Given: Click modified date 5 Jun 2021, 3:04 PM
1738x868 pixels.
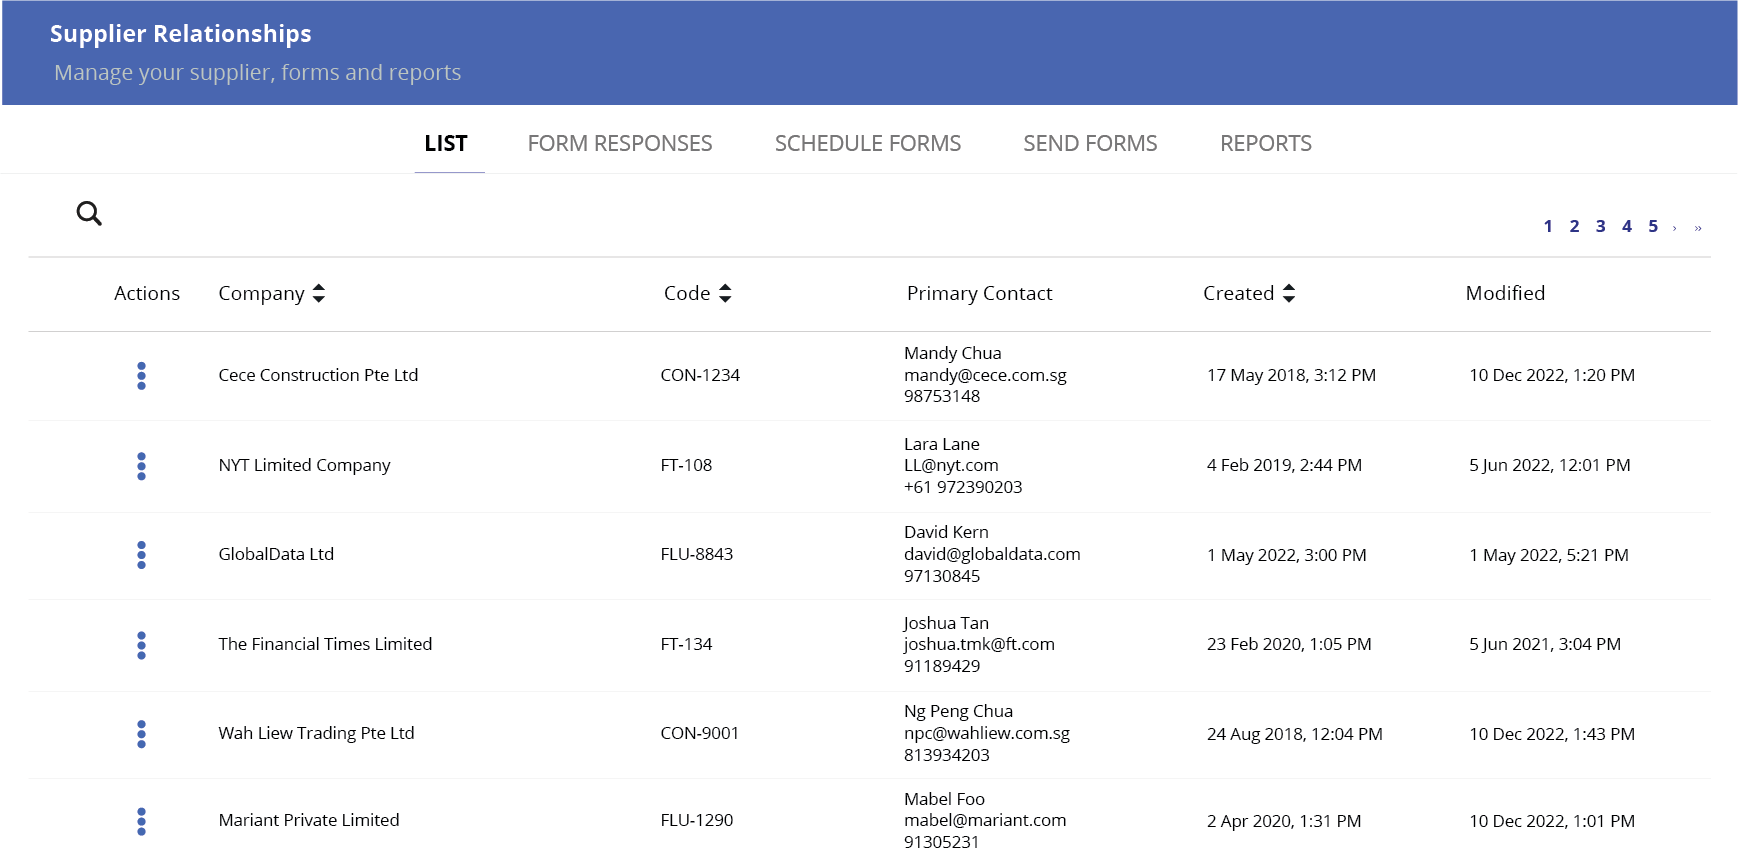Looking at the screenshot, I should 1545,644.
